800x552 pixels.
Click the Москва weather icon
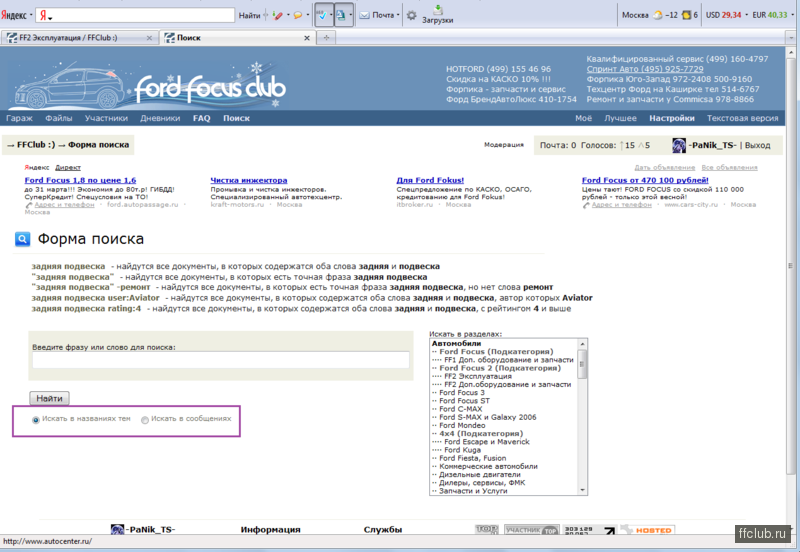coord(658,15)
